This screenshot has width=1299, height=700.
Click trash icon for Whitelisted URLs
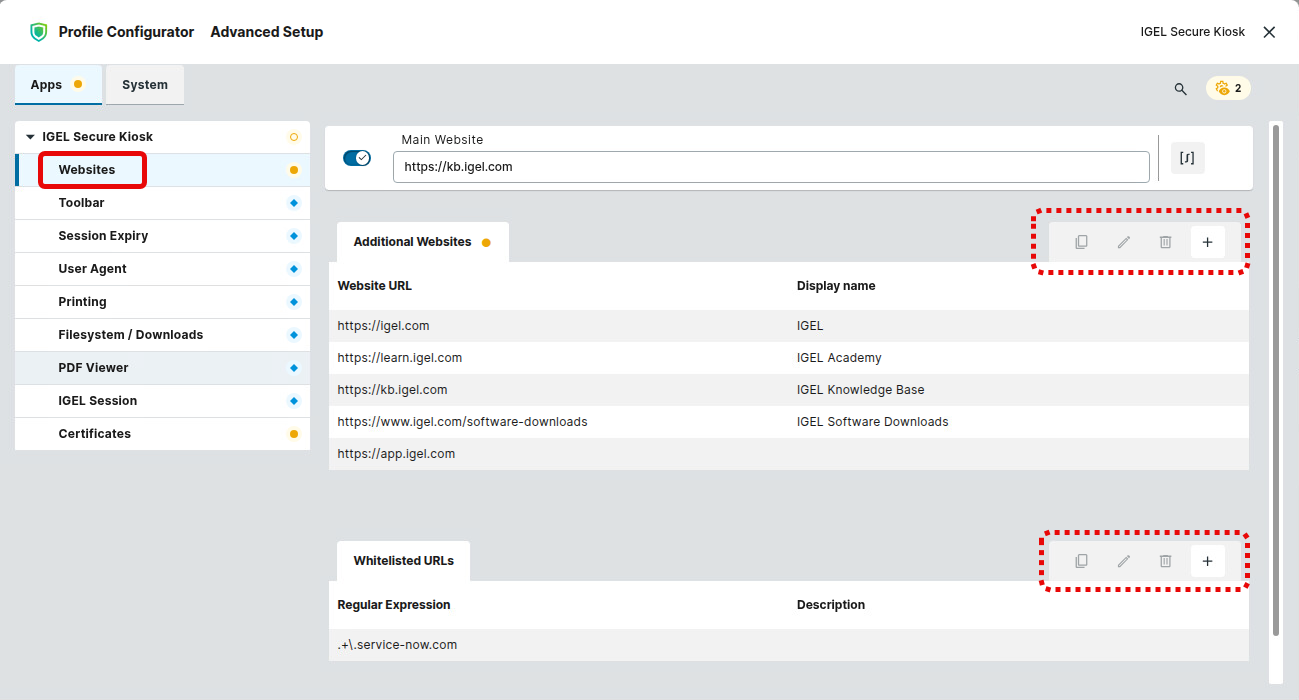1165,561
